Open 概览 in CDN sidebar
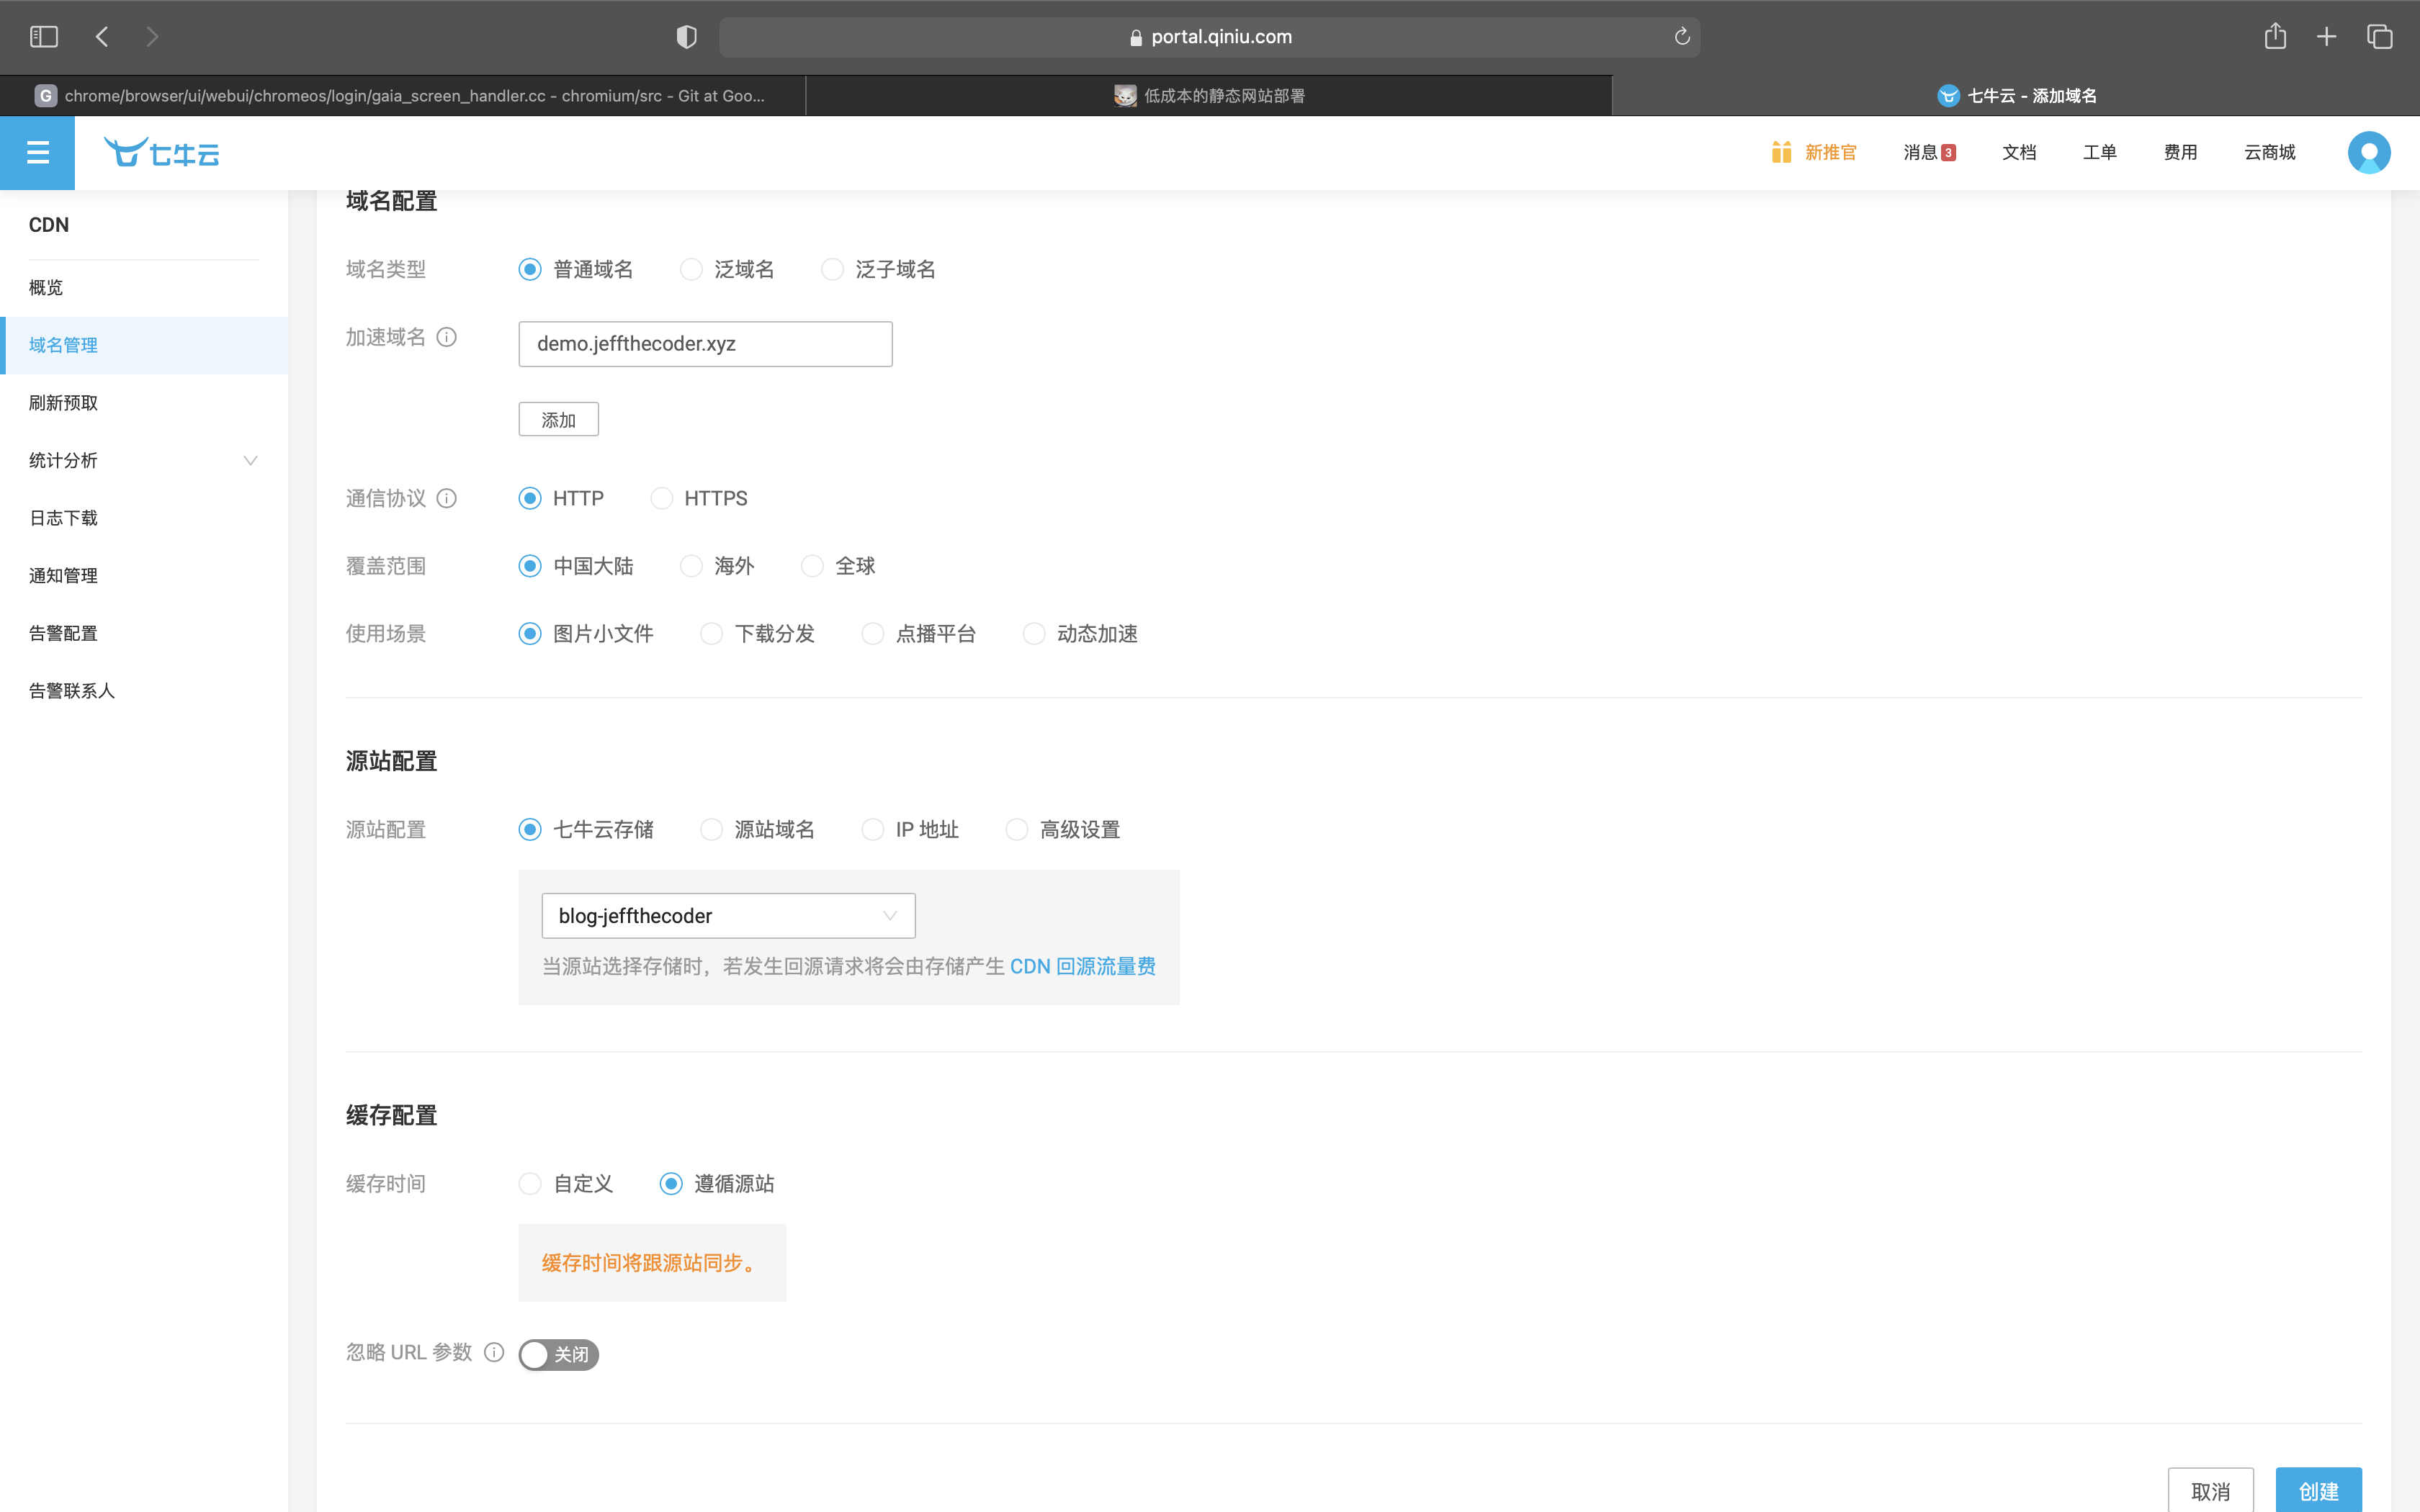The image size is (2420, 1512). tap(144, 288)
